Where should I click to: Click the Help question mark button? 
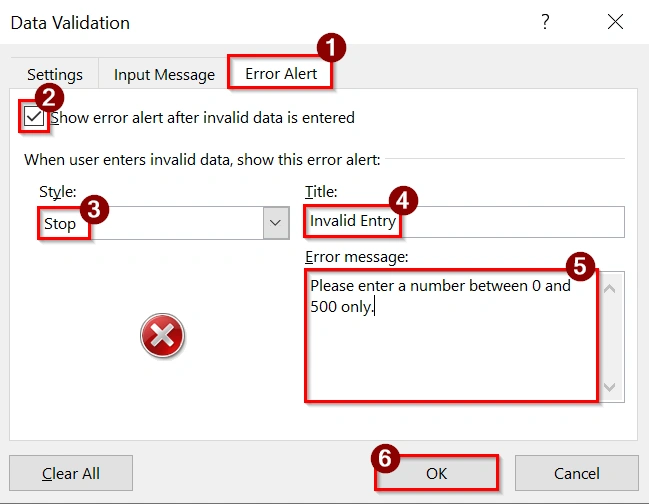tap(545, 22)
